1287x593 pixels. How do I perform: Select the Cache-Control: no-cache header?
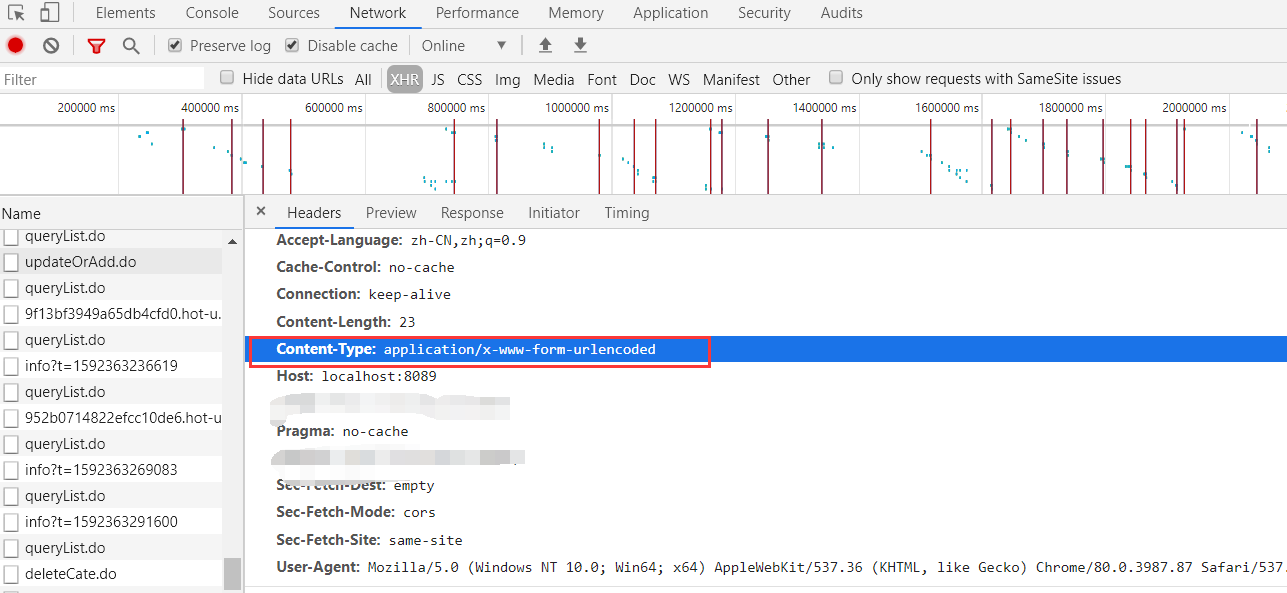365,267
